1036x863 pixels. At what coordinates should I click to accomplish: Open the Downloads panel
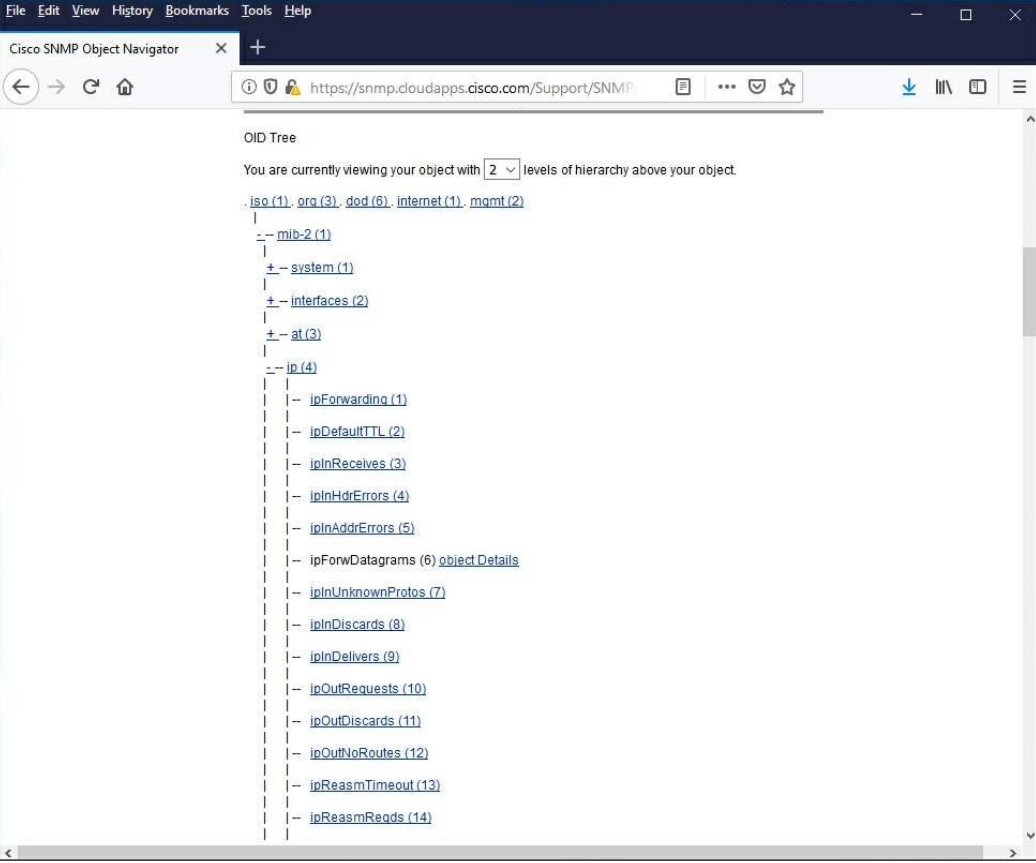point(909,87)
